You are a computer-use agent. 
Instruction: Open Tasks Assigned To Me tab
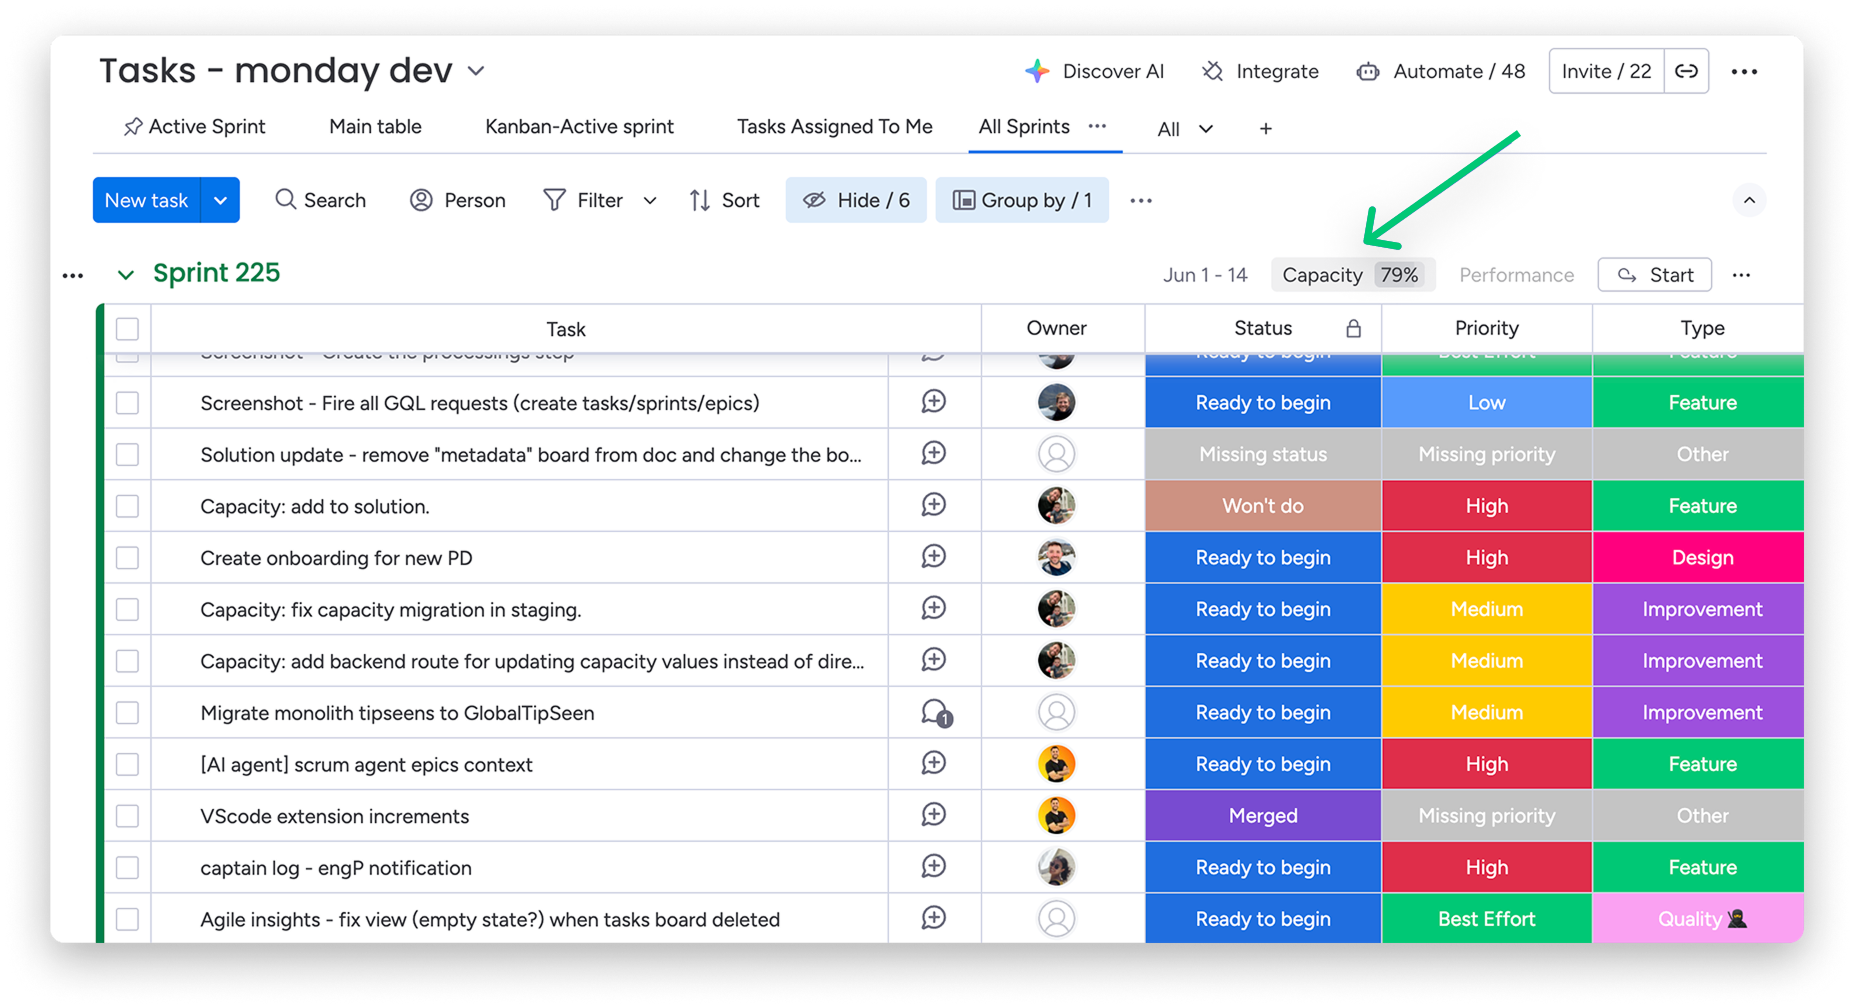tap(834, 127)
